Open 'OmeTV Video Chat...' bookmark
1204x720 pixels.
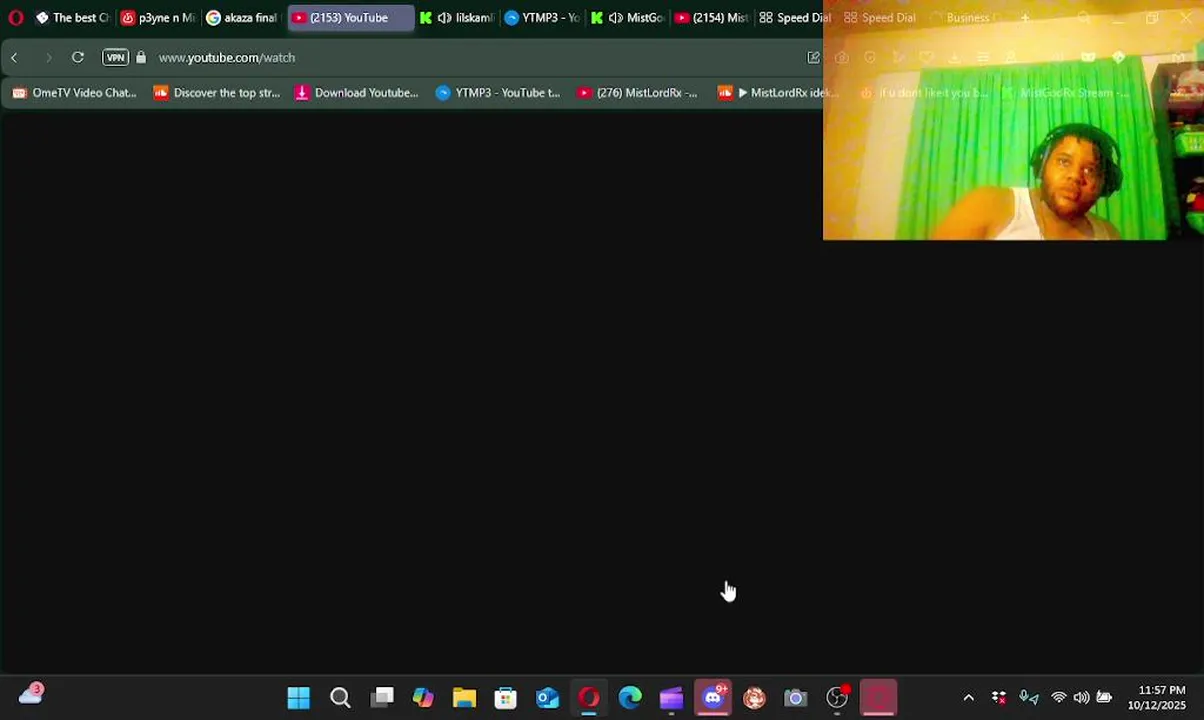74,93
